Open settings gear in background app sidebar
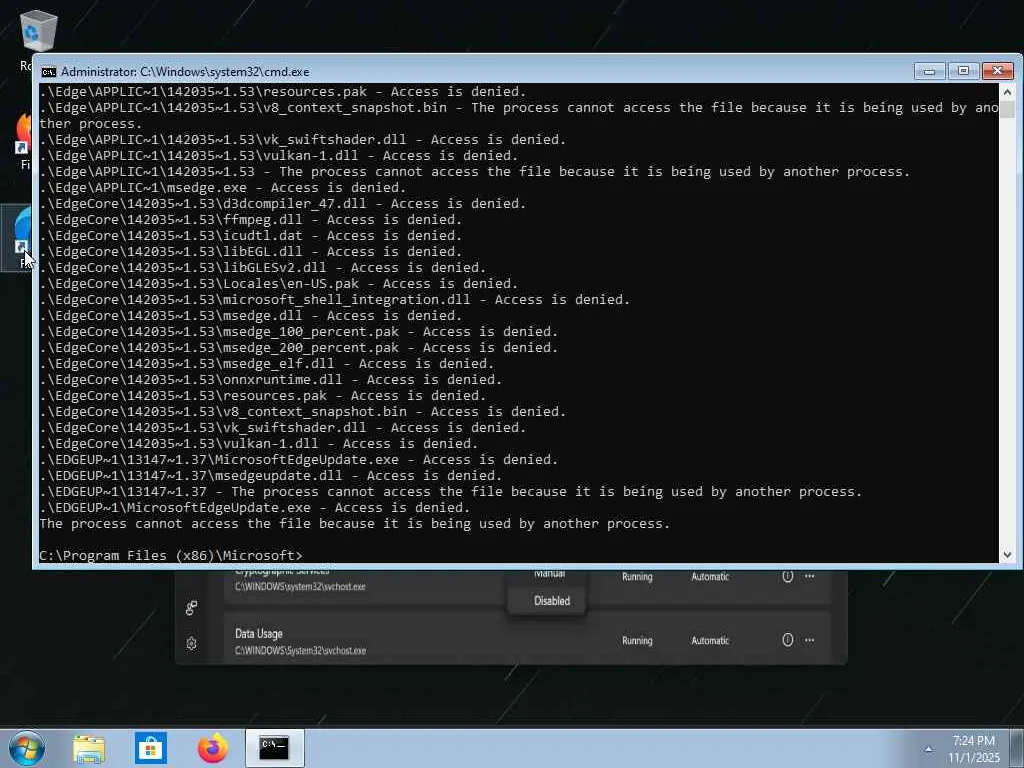 [x=191, y=643]
